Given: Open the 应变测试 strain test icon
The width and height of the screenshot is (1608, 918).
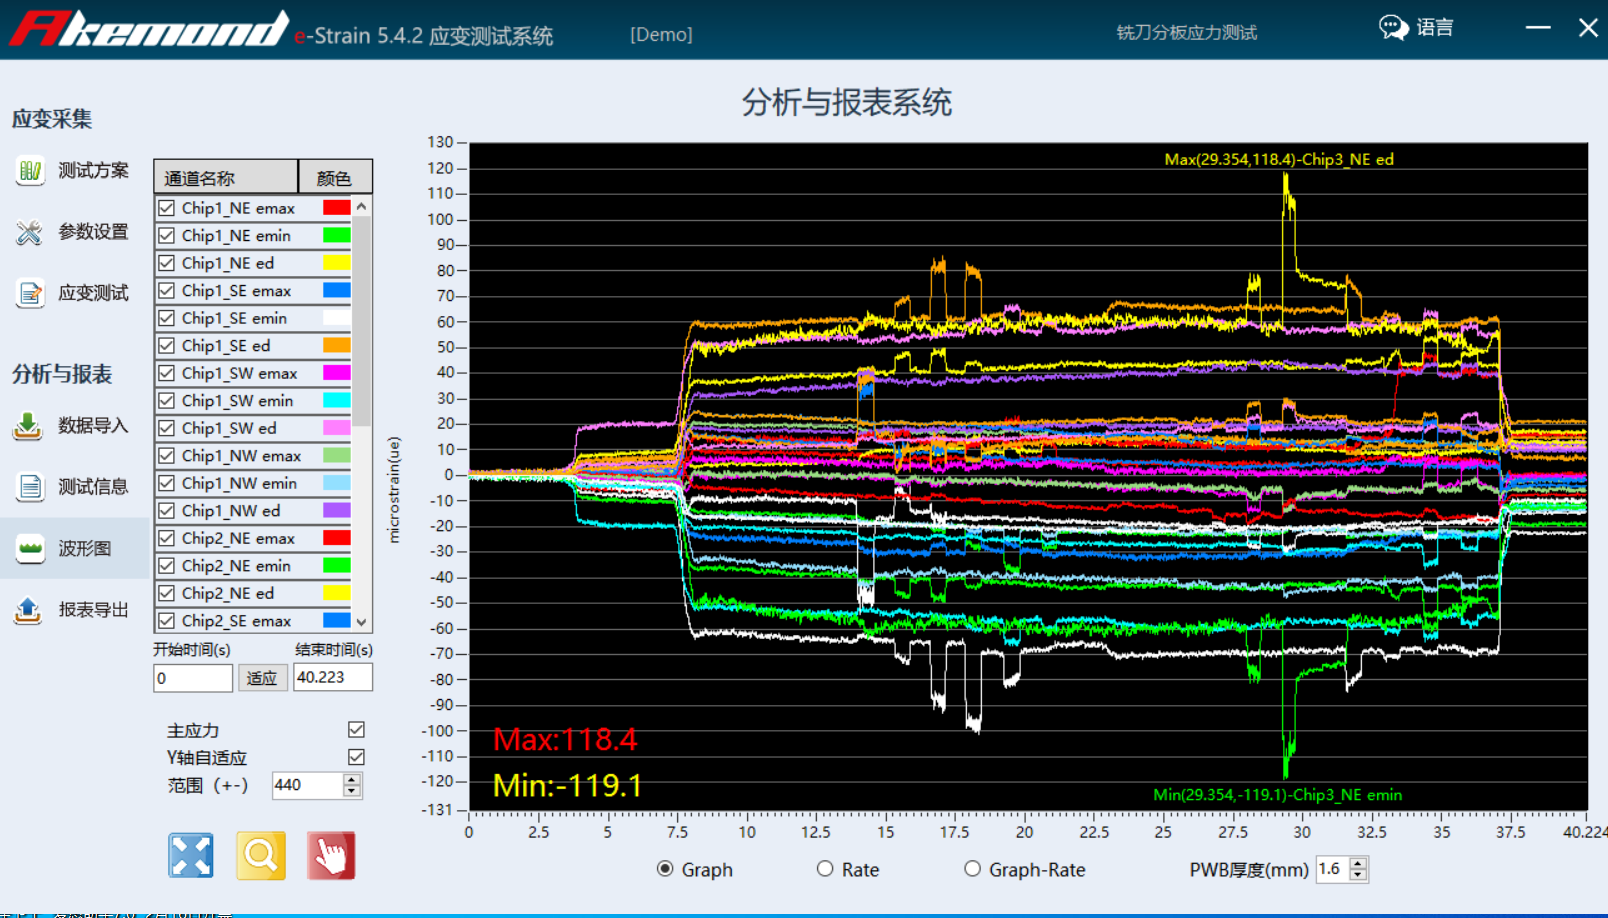Looking at the screenshot, I should pyautogui.click(x=30, y=293).
